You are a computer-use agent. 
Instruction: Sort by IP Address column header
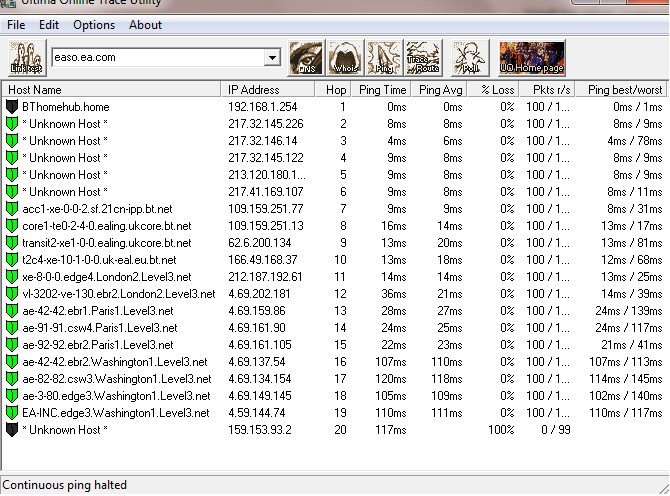click(x=267, y=90)
